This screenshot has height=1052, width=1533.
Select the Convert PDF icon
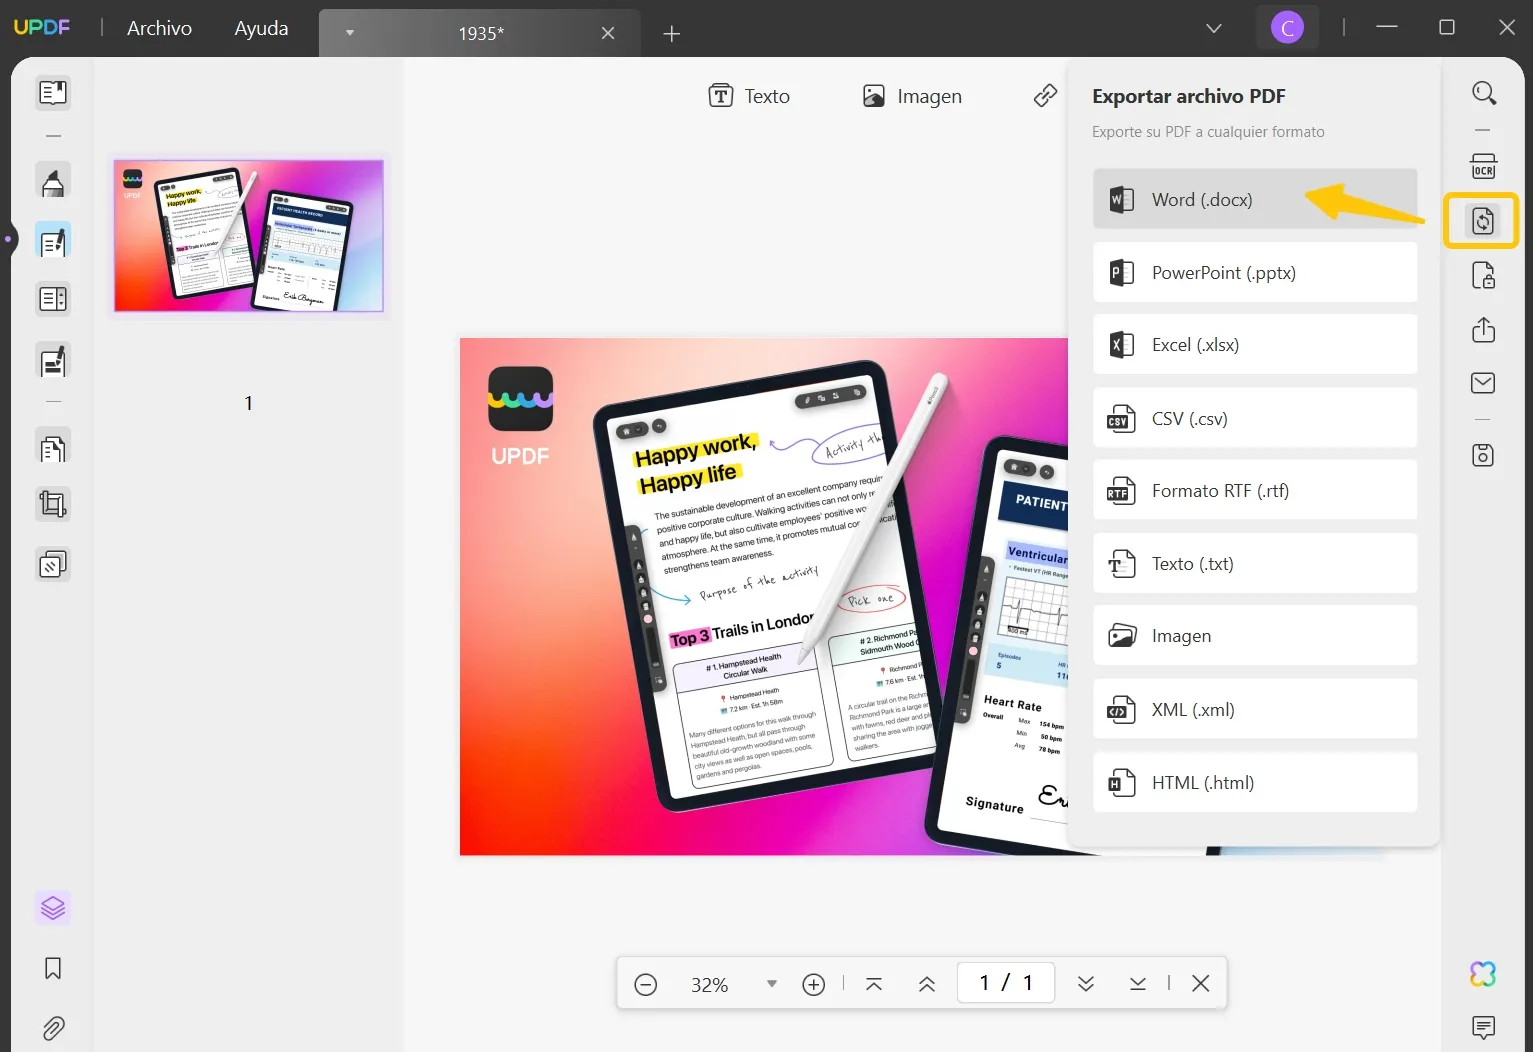click(1483, 221)
